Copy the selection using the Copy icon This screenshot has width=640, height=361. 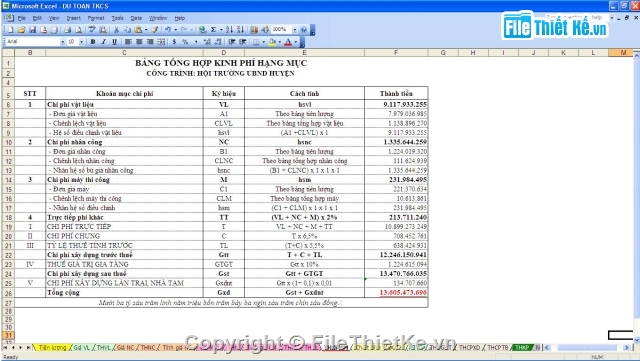click(127, 30)
